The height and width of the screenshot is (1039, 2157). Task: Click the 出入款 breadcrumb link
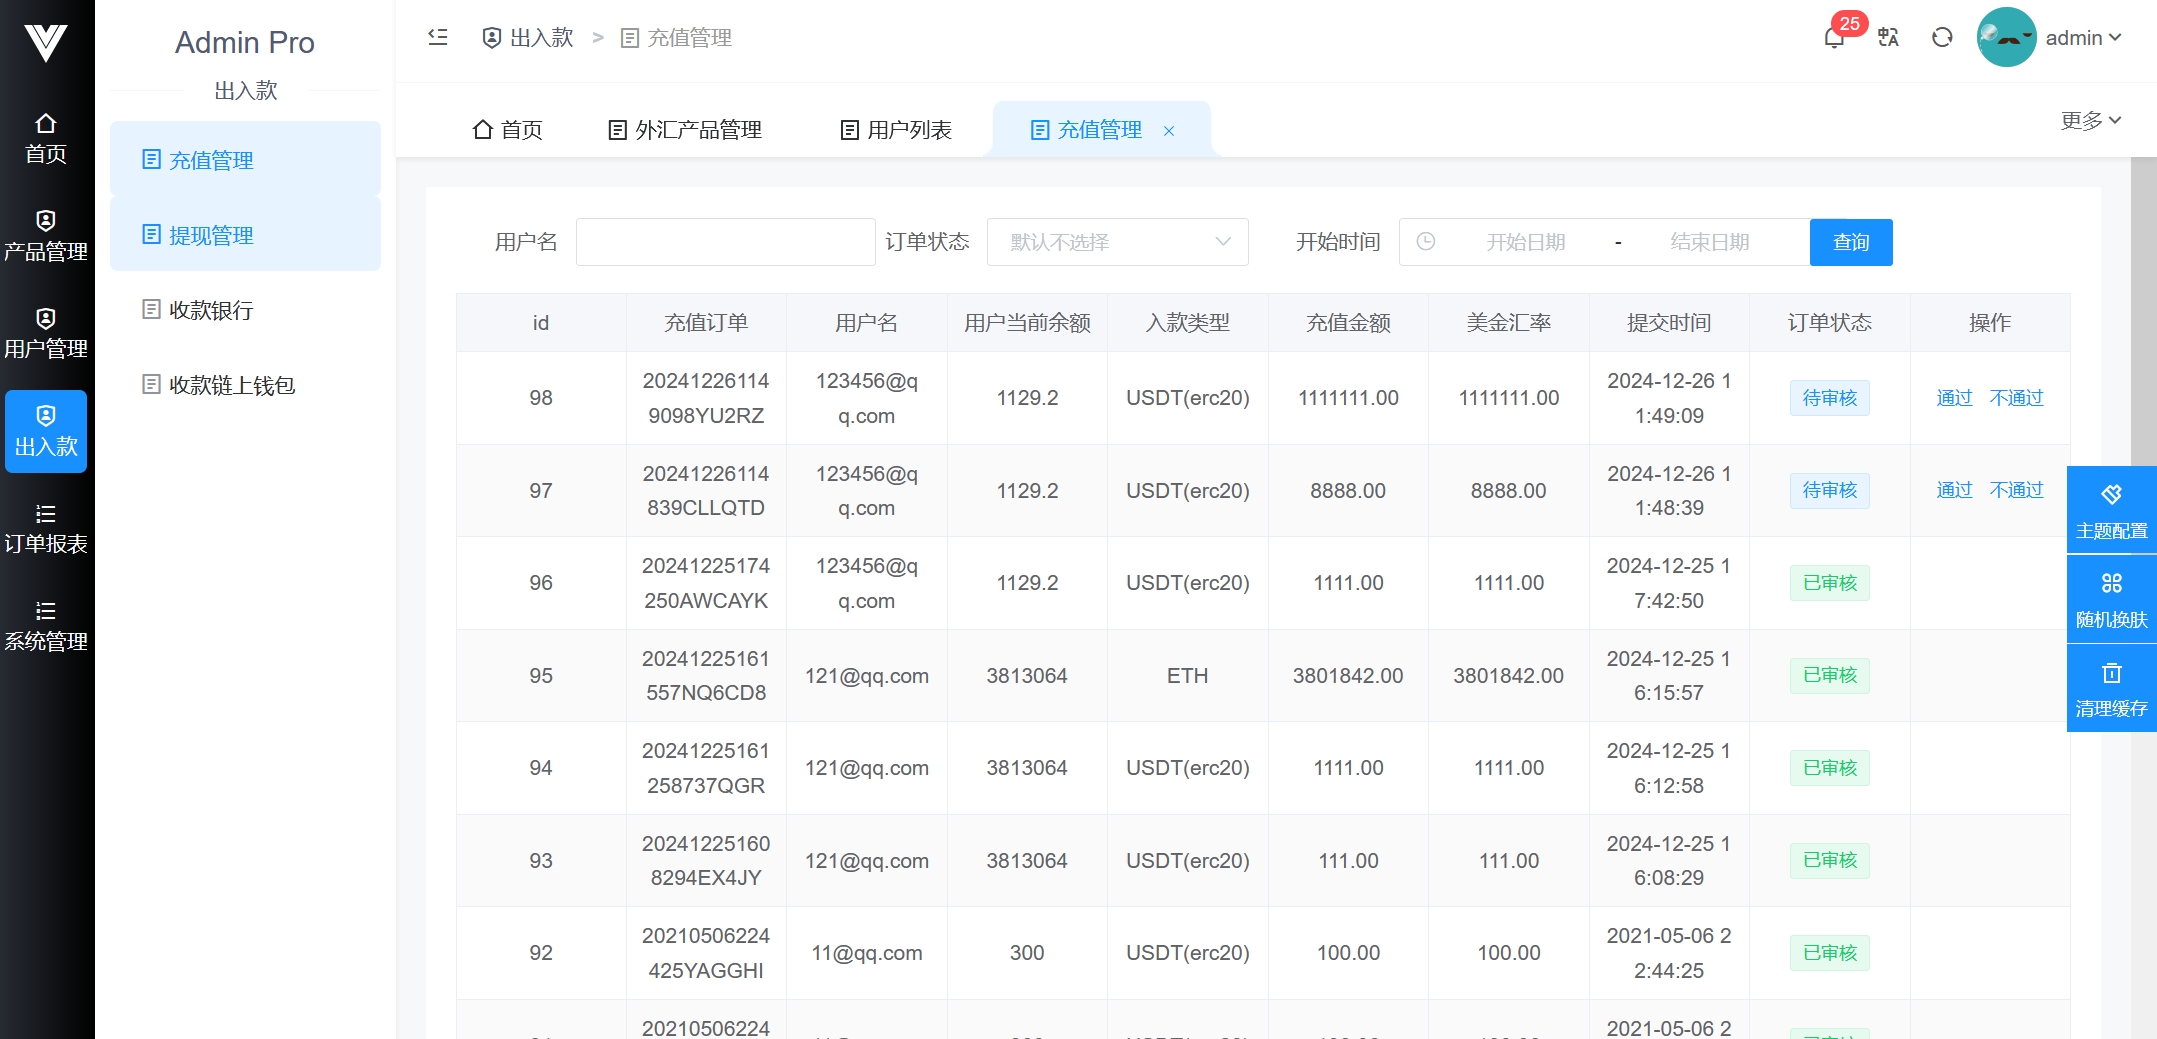(x=529, y=38)
